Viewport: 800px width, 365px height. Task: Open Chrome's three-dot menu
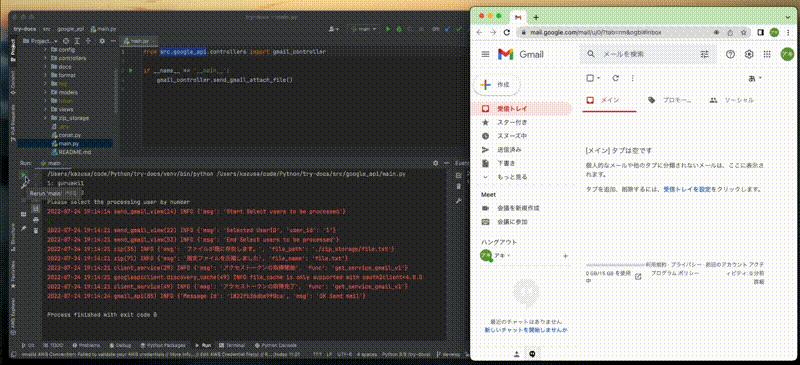point(789,32)
